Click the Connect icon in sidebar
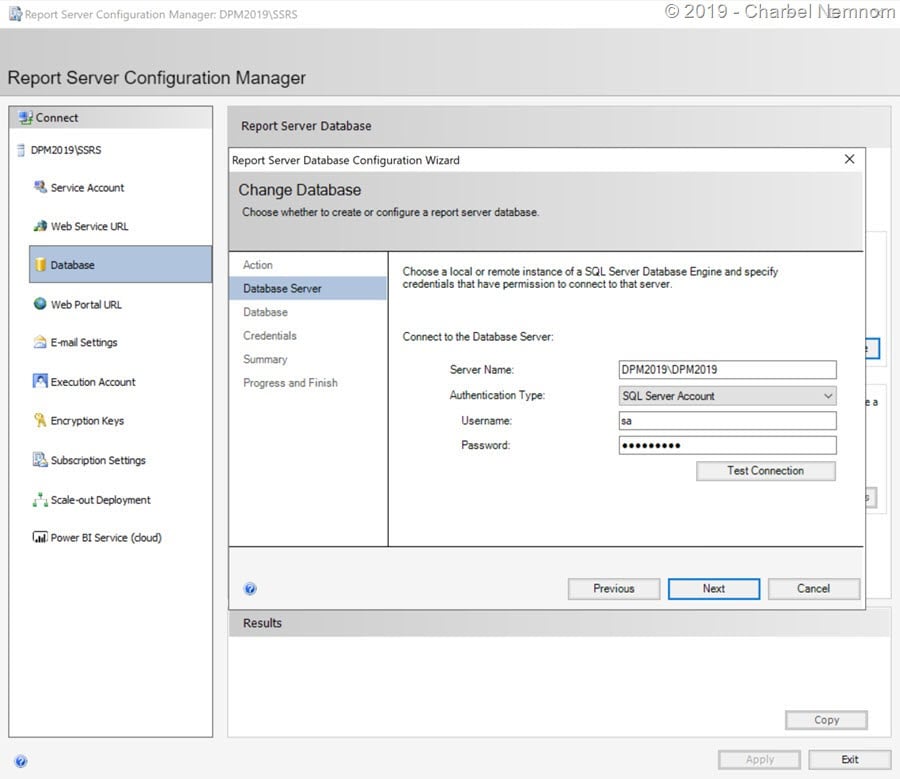 25,118
